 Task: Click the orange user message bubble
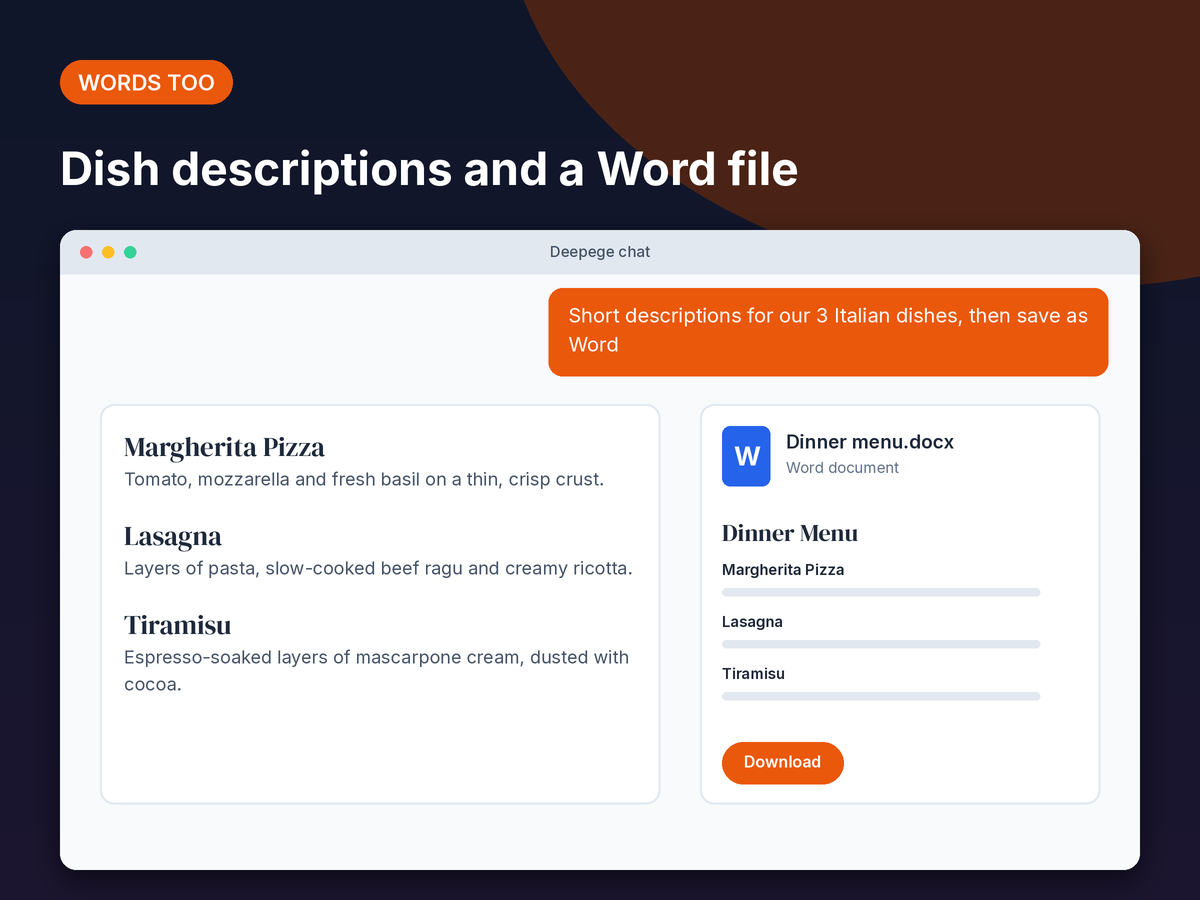tap(828, 332)
